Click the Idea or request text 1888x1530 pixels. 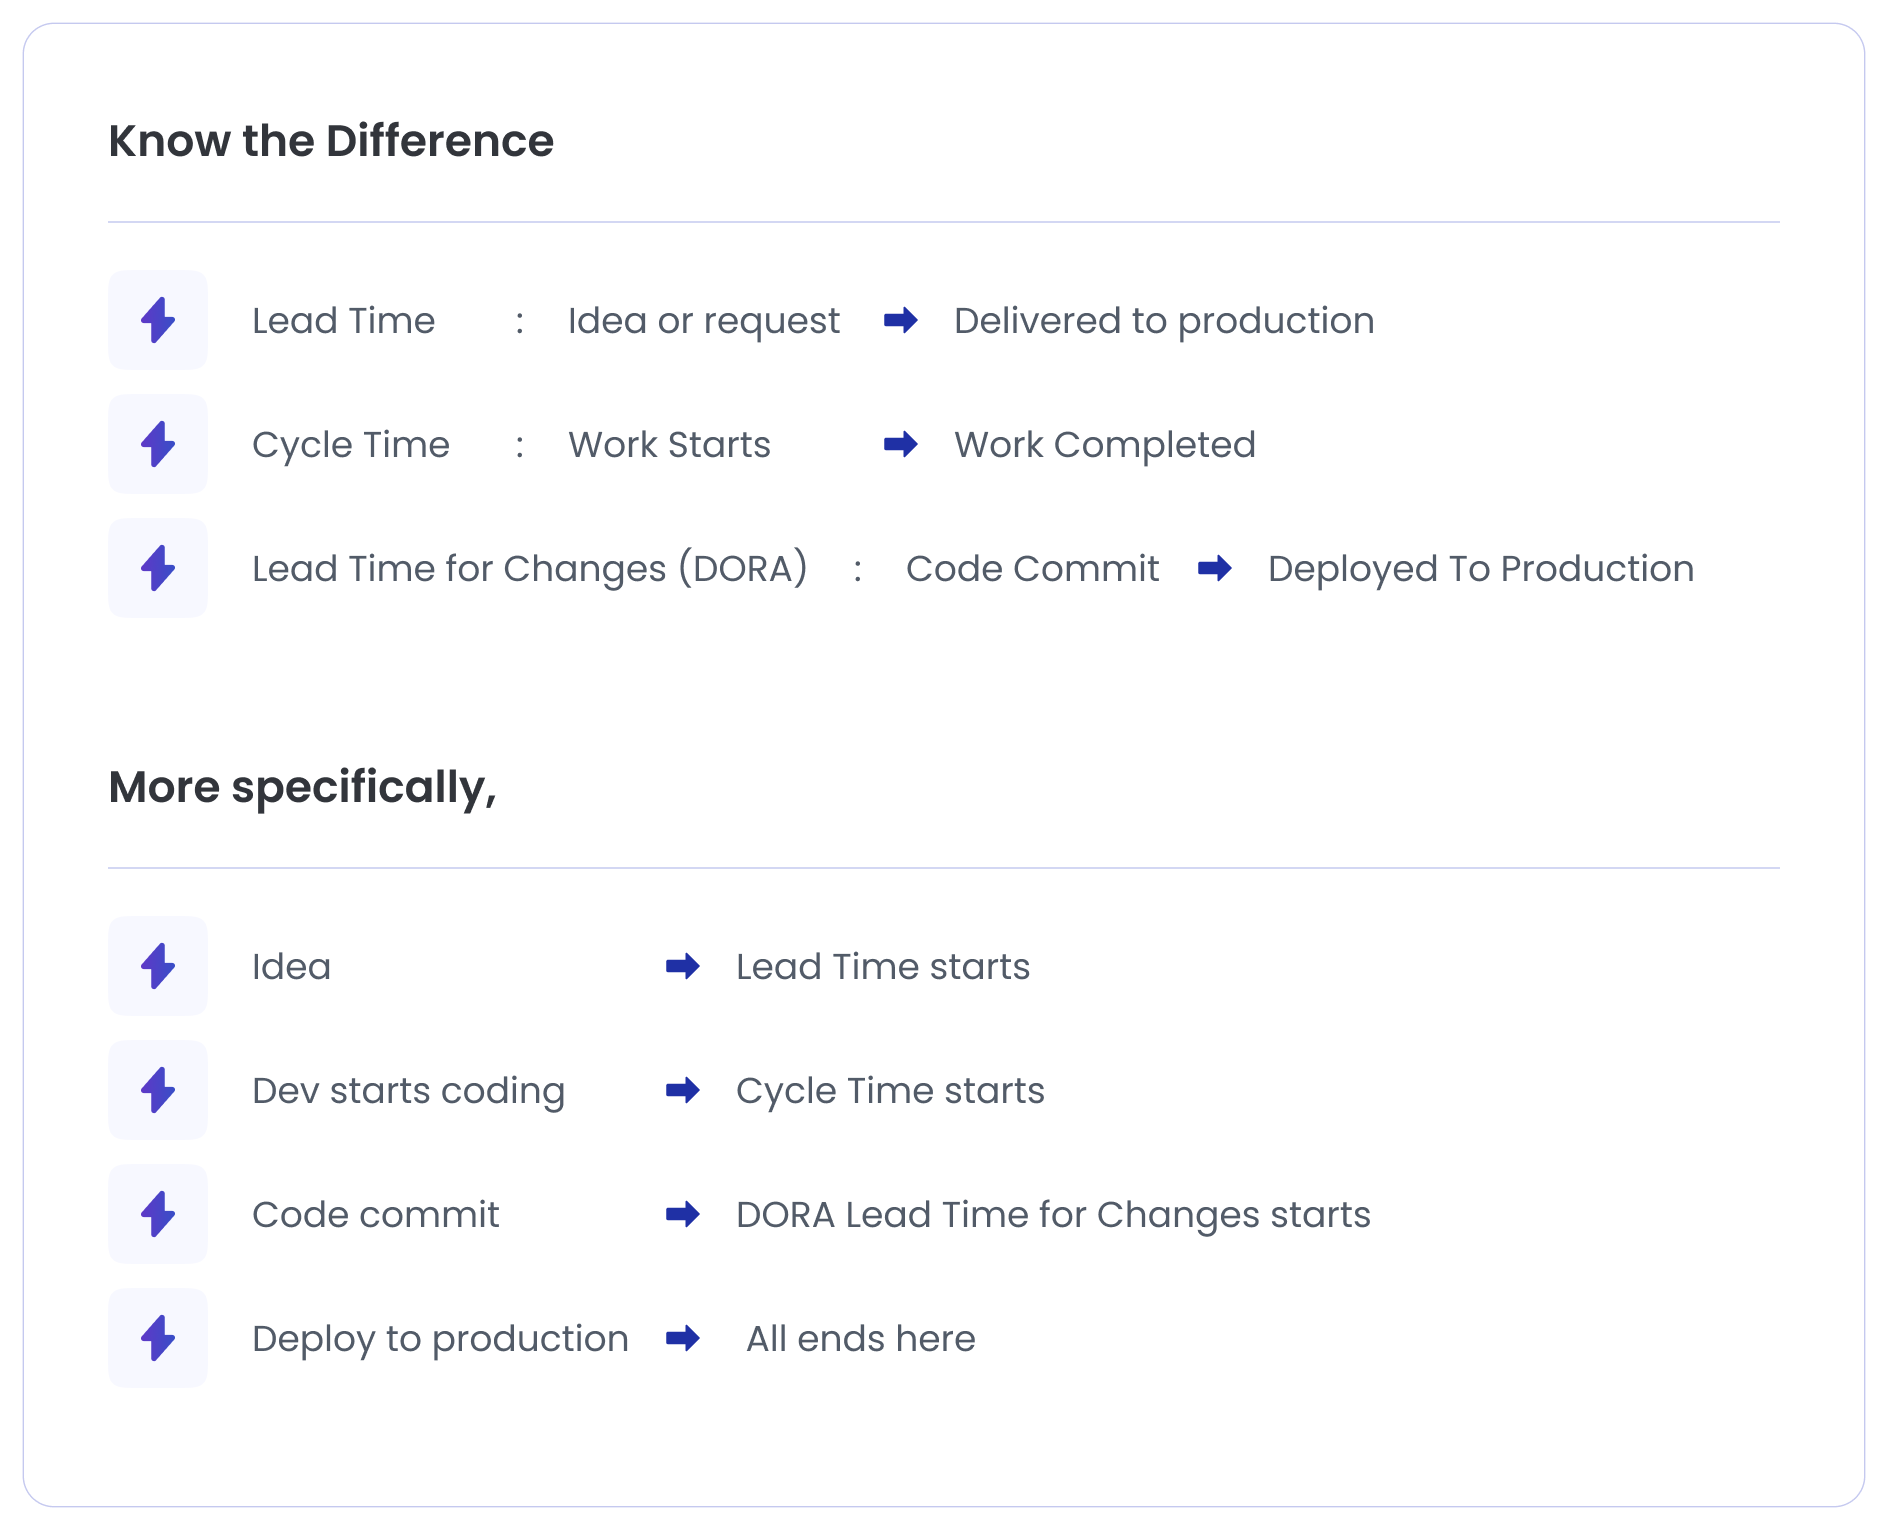click(x=703, y=321)
